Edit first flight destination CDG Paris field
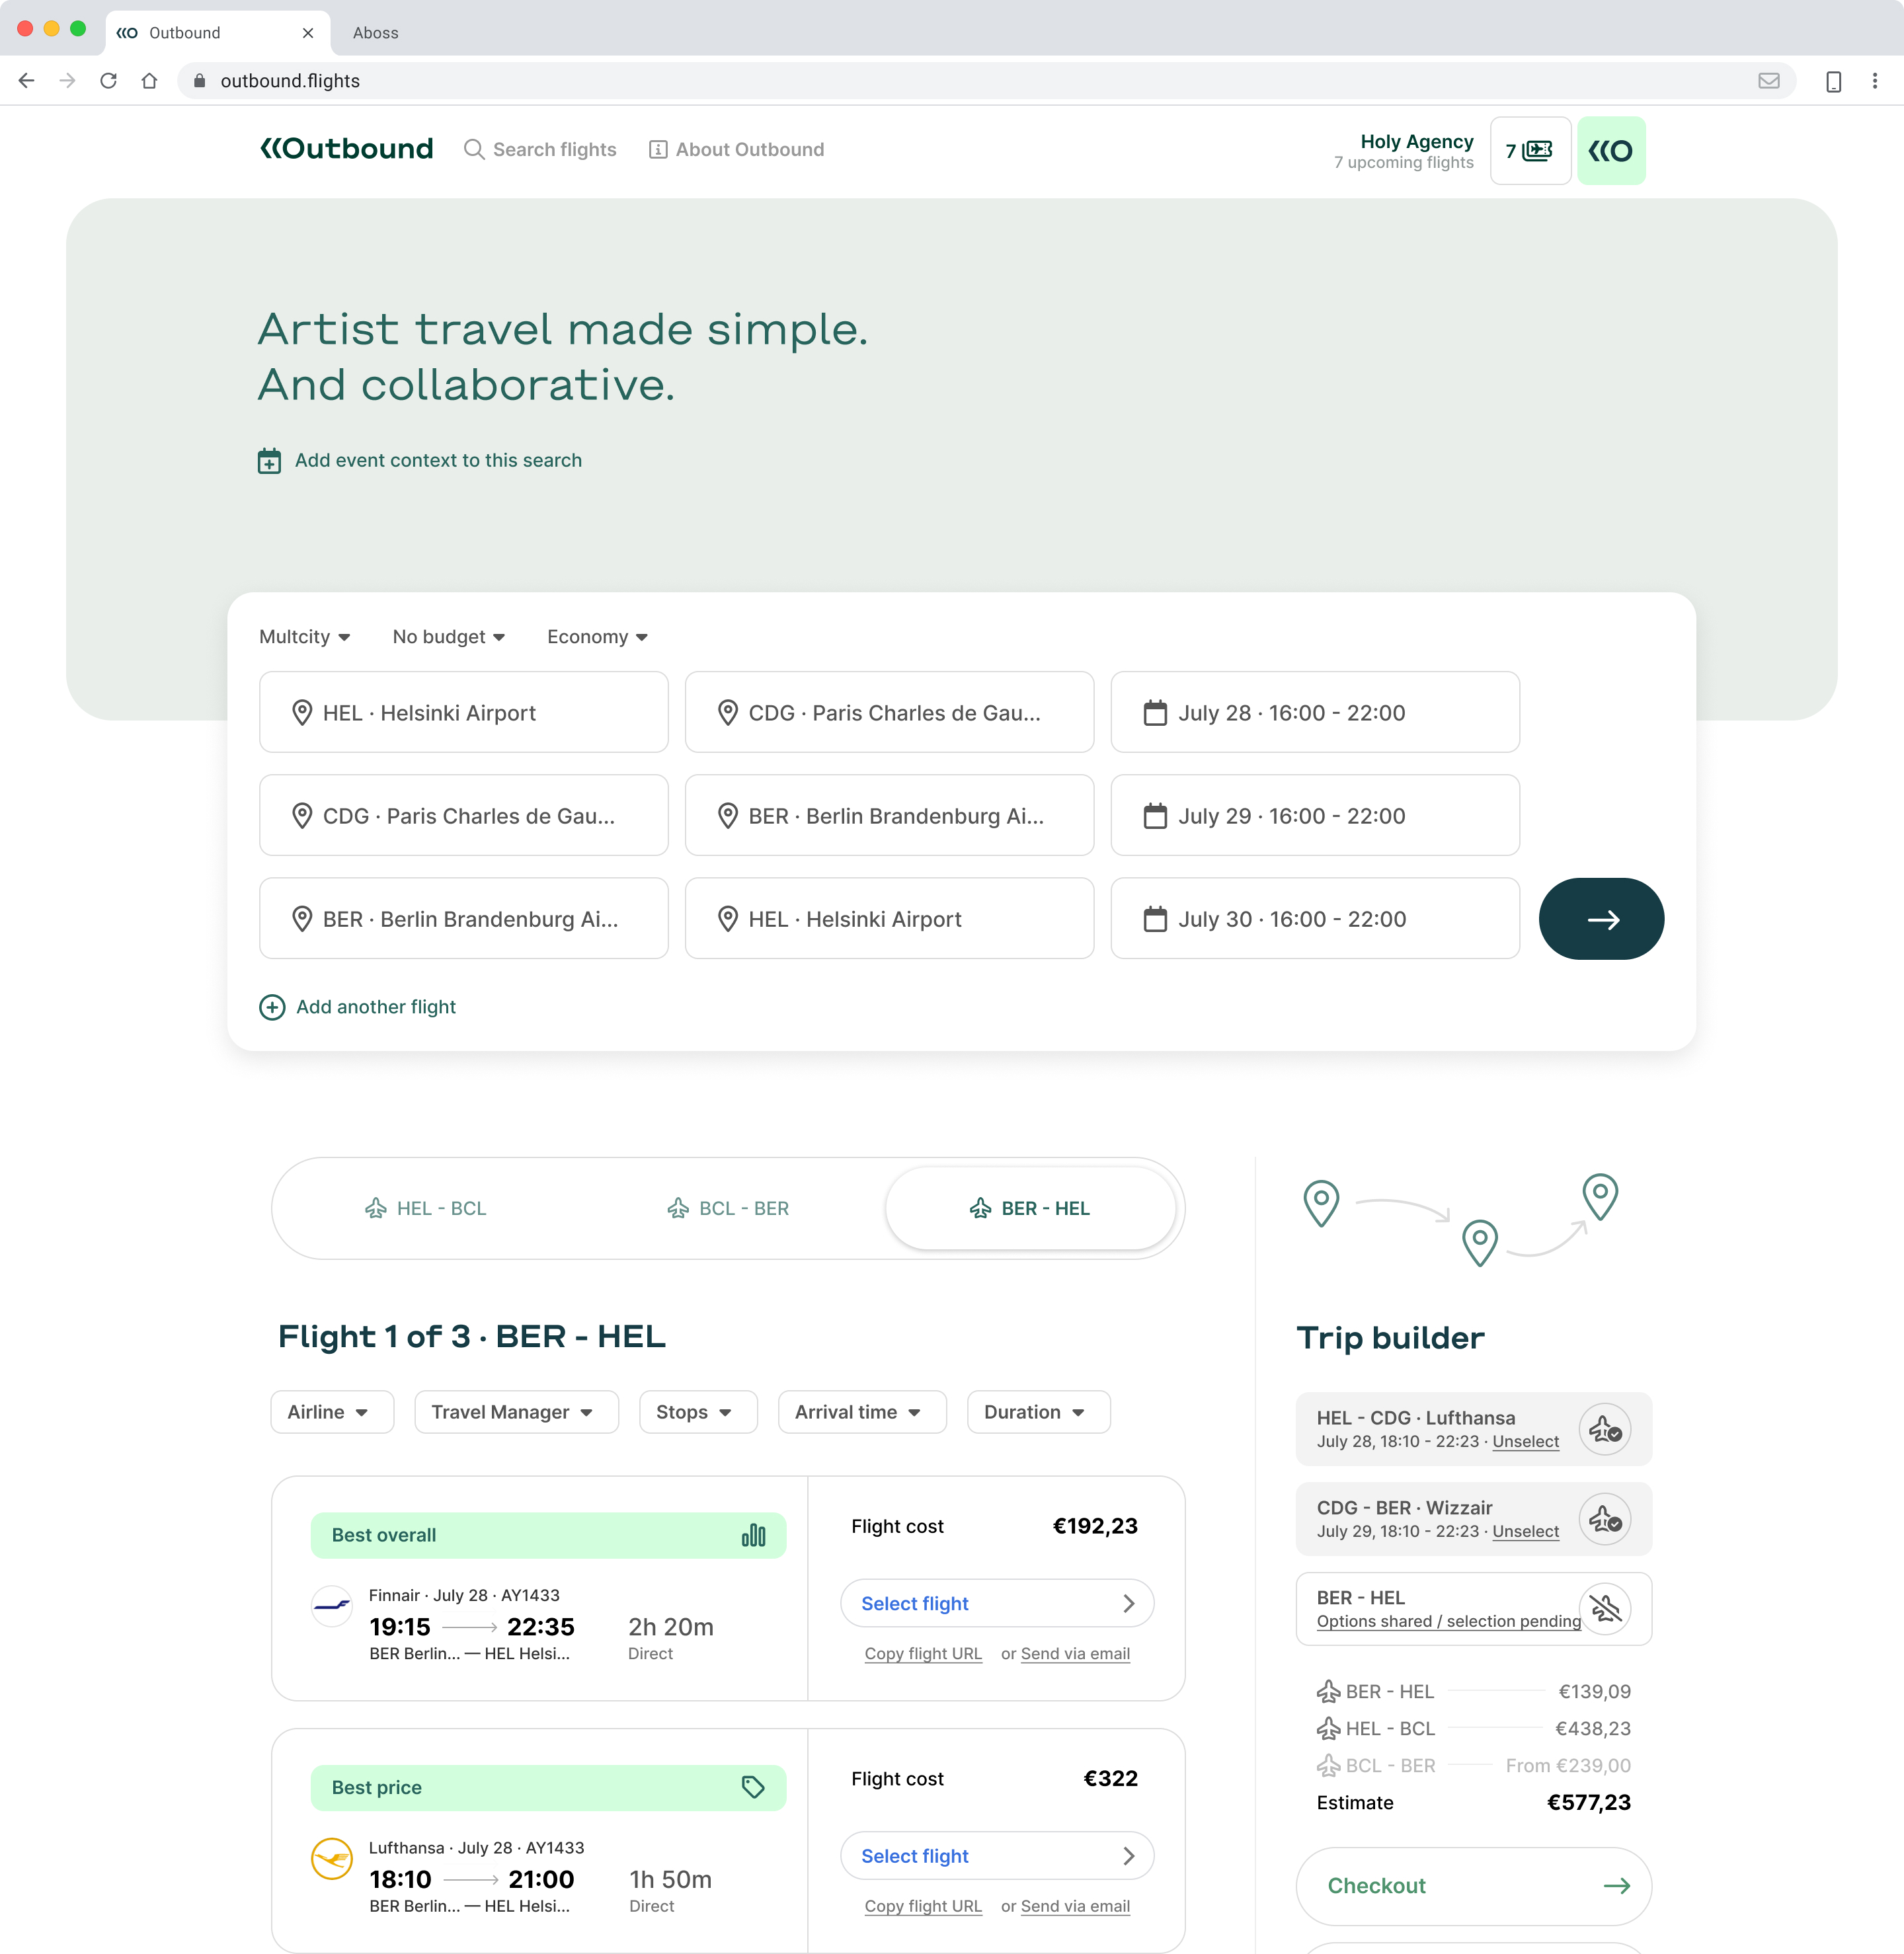Image resolution: width=1904 pixels, height=1954 pixels. [890, 712]
